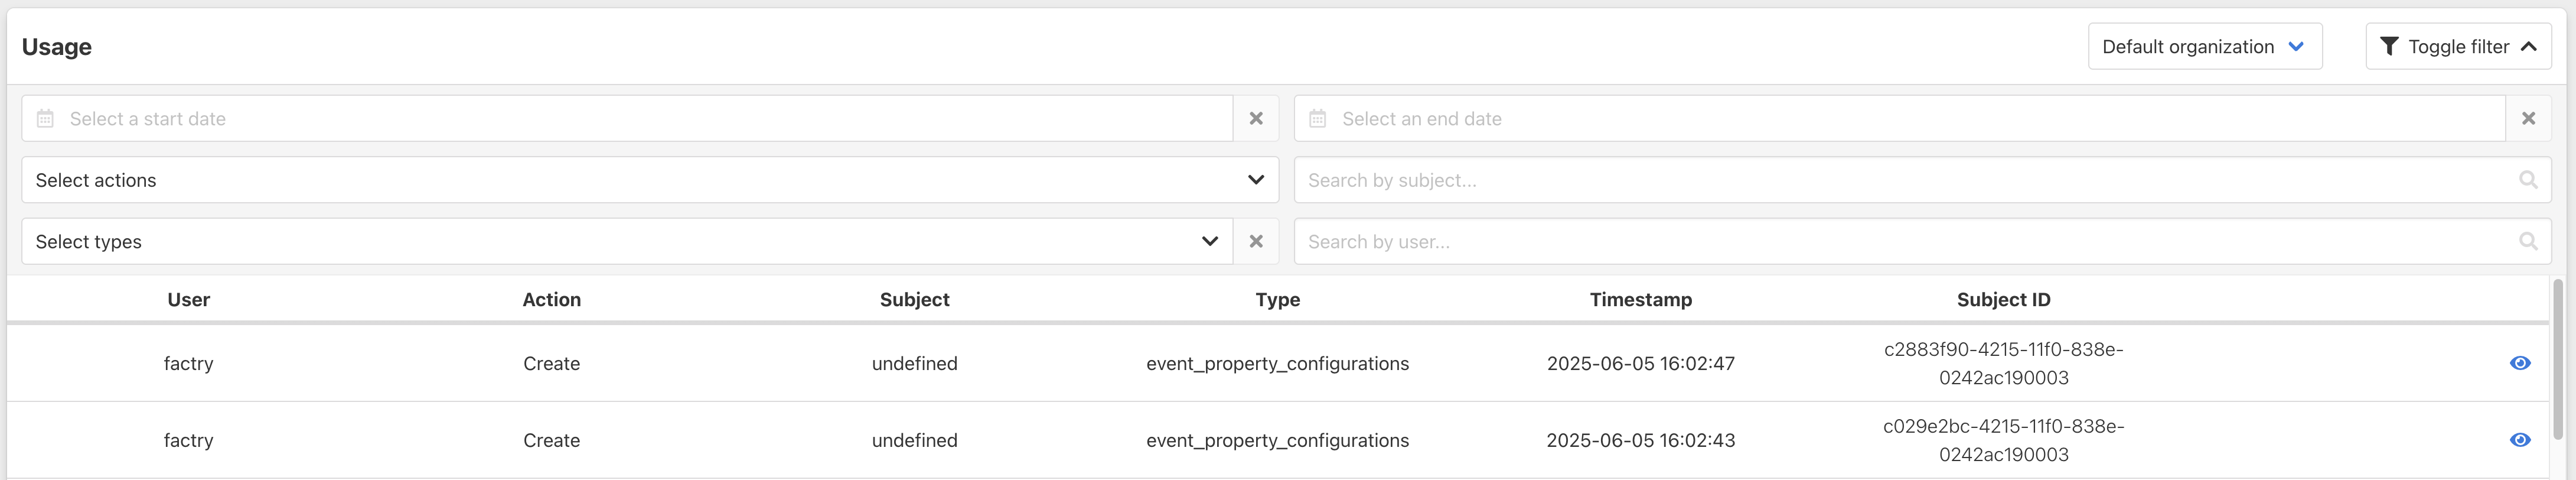Click timestamp 2025-06-05 16:02:43
The height and width of the screenshot is (480, 2576).
tap(1640, 440)
